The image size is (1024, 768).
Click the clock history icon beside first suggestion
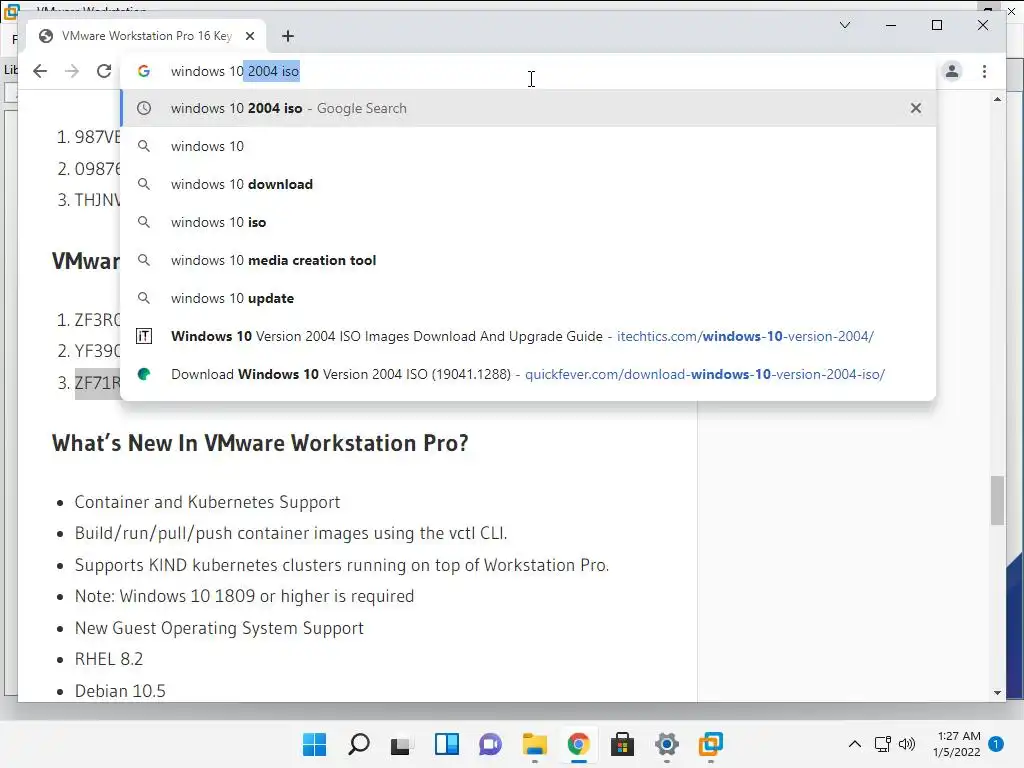[144, 108]
